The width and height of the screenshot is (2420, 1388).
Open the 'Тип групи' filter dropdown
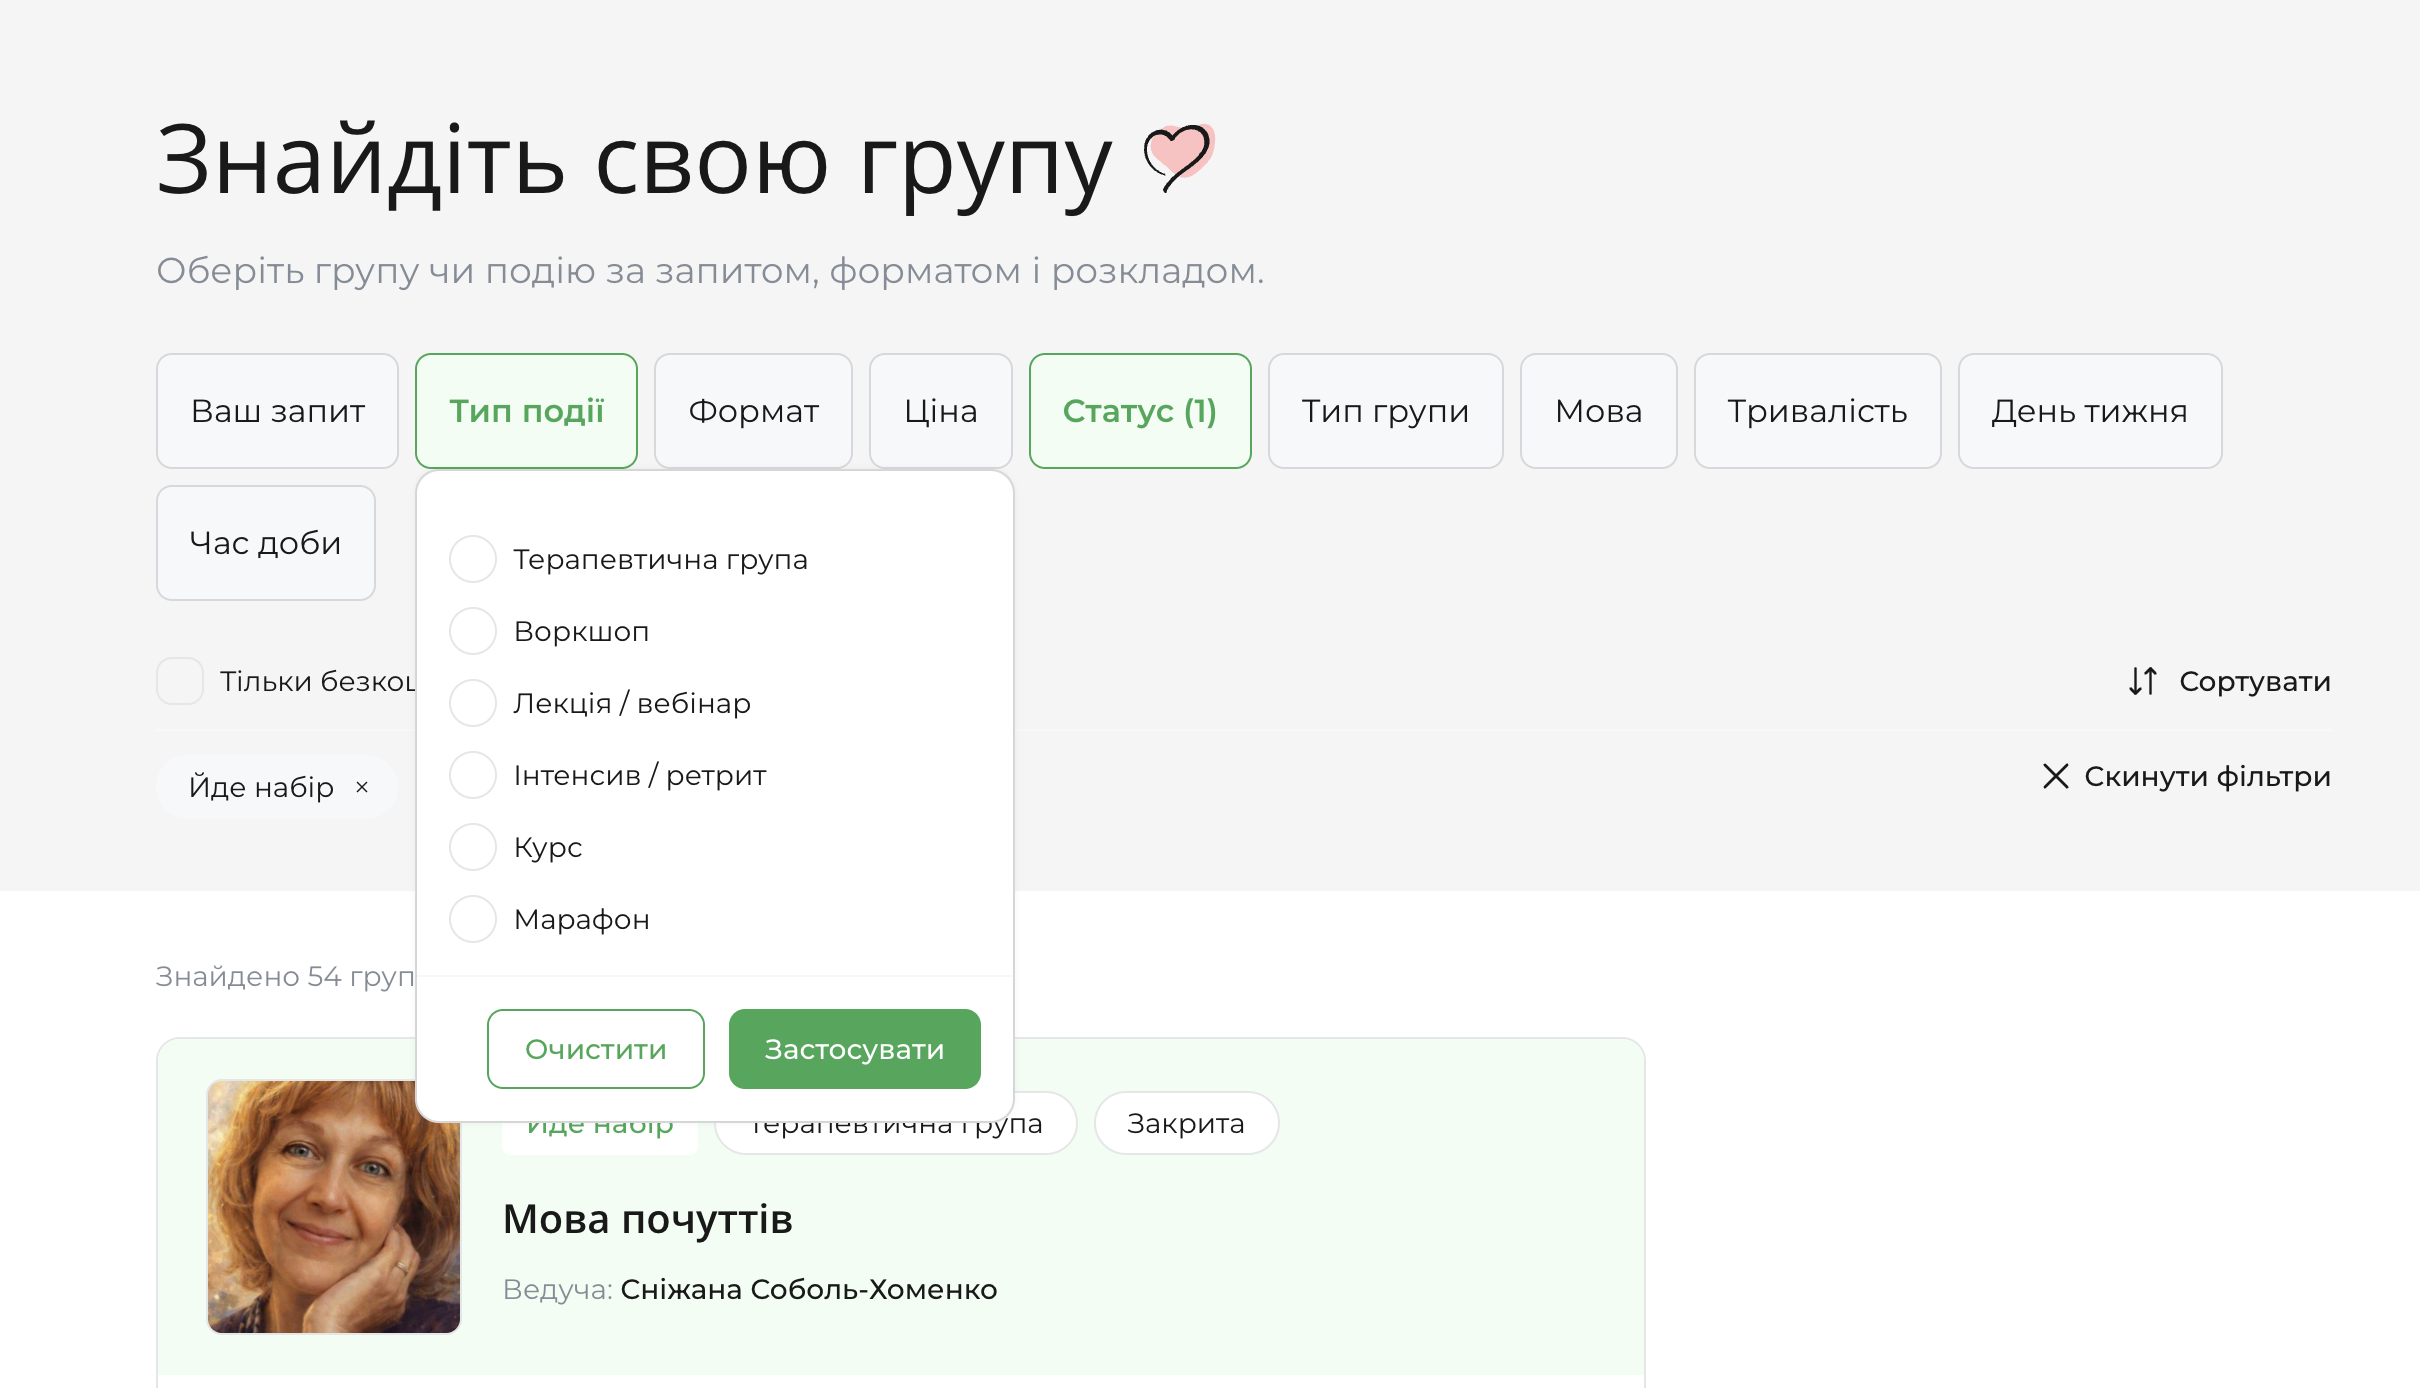click(x=1385, y=411)
